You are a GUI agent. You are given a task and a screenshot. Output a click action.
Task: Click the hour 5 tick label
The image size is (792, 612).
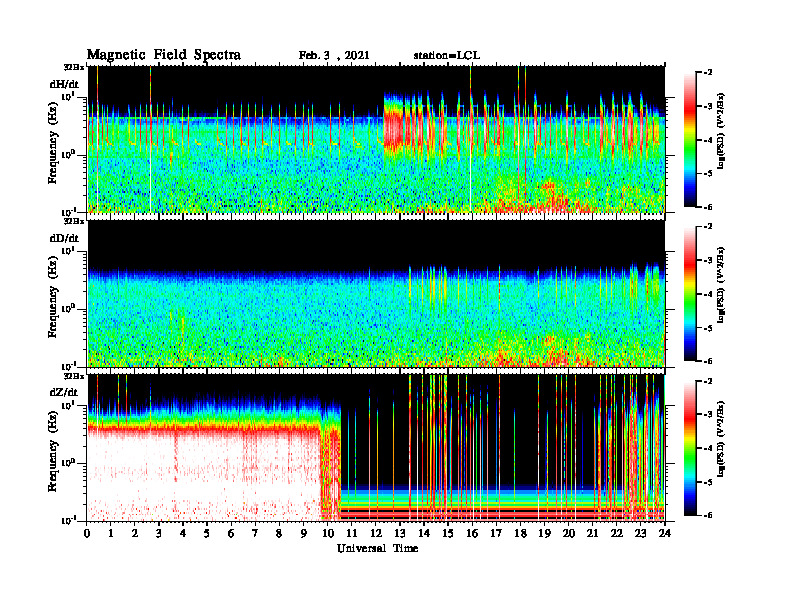point(207,533)
